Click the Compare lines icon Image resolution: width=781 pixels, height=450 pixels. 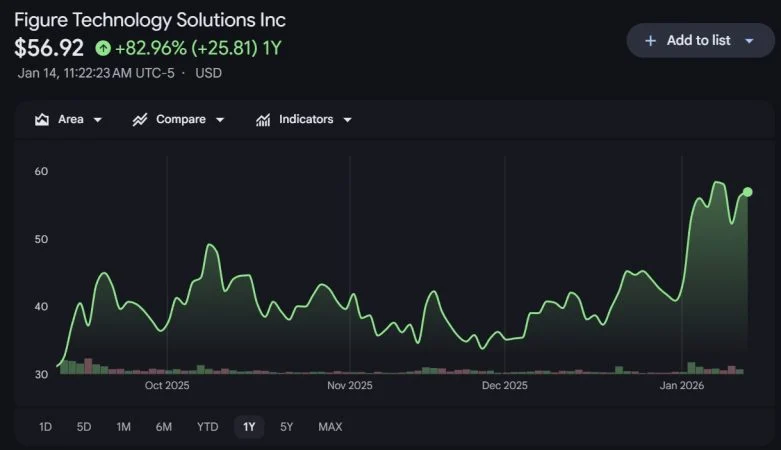(140, 120)
